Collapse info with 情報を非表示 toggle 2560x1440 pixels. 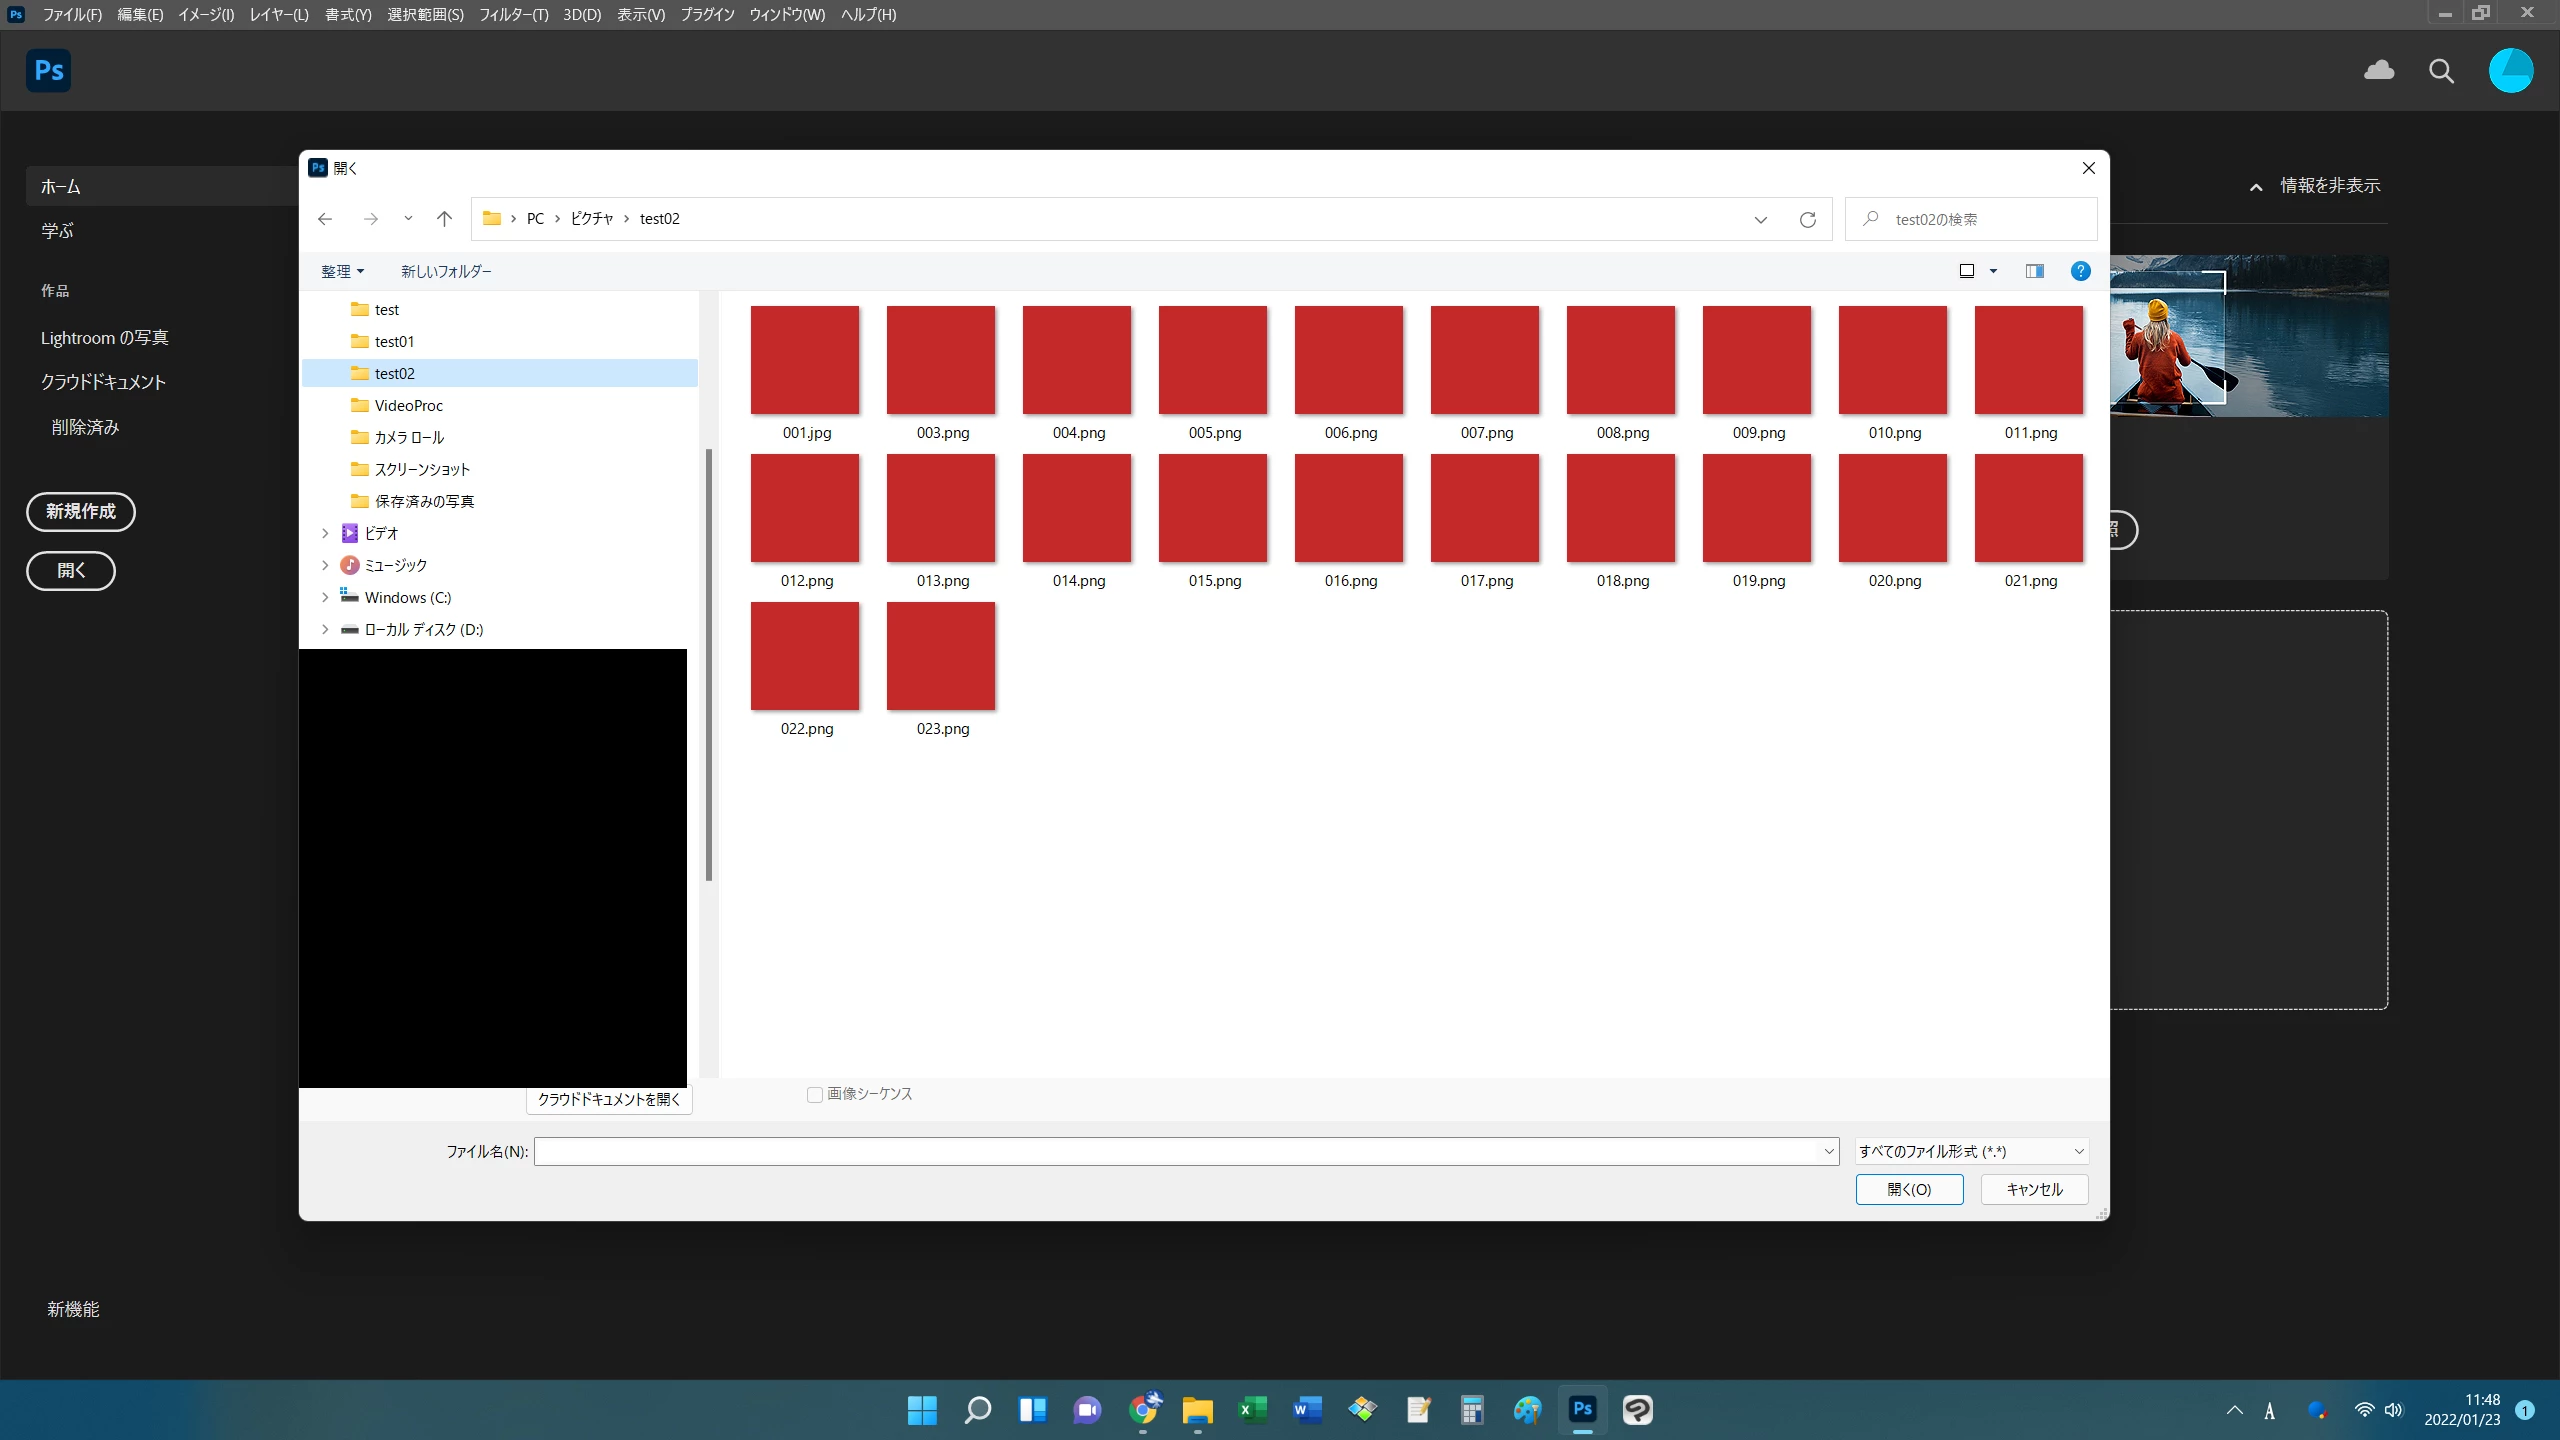(x=2315, y=186)
